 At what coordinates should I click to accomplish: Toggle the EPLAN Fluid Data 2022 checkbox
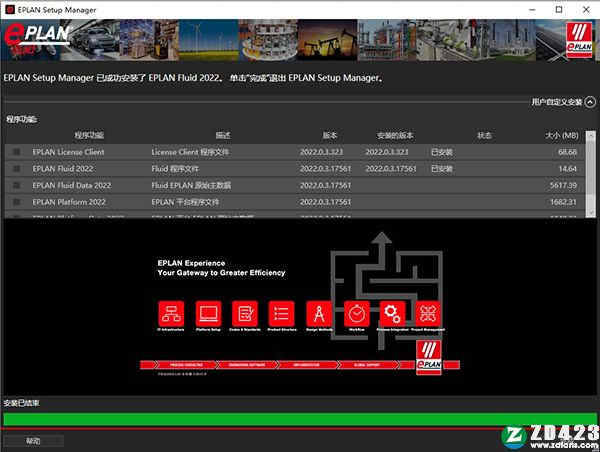point(16,185)
